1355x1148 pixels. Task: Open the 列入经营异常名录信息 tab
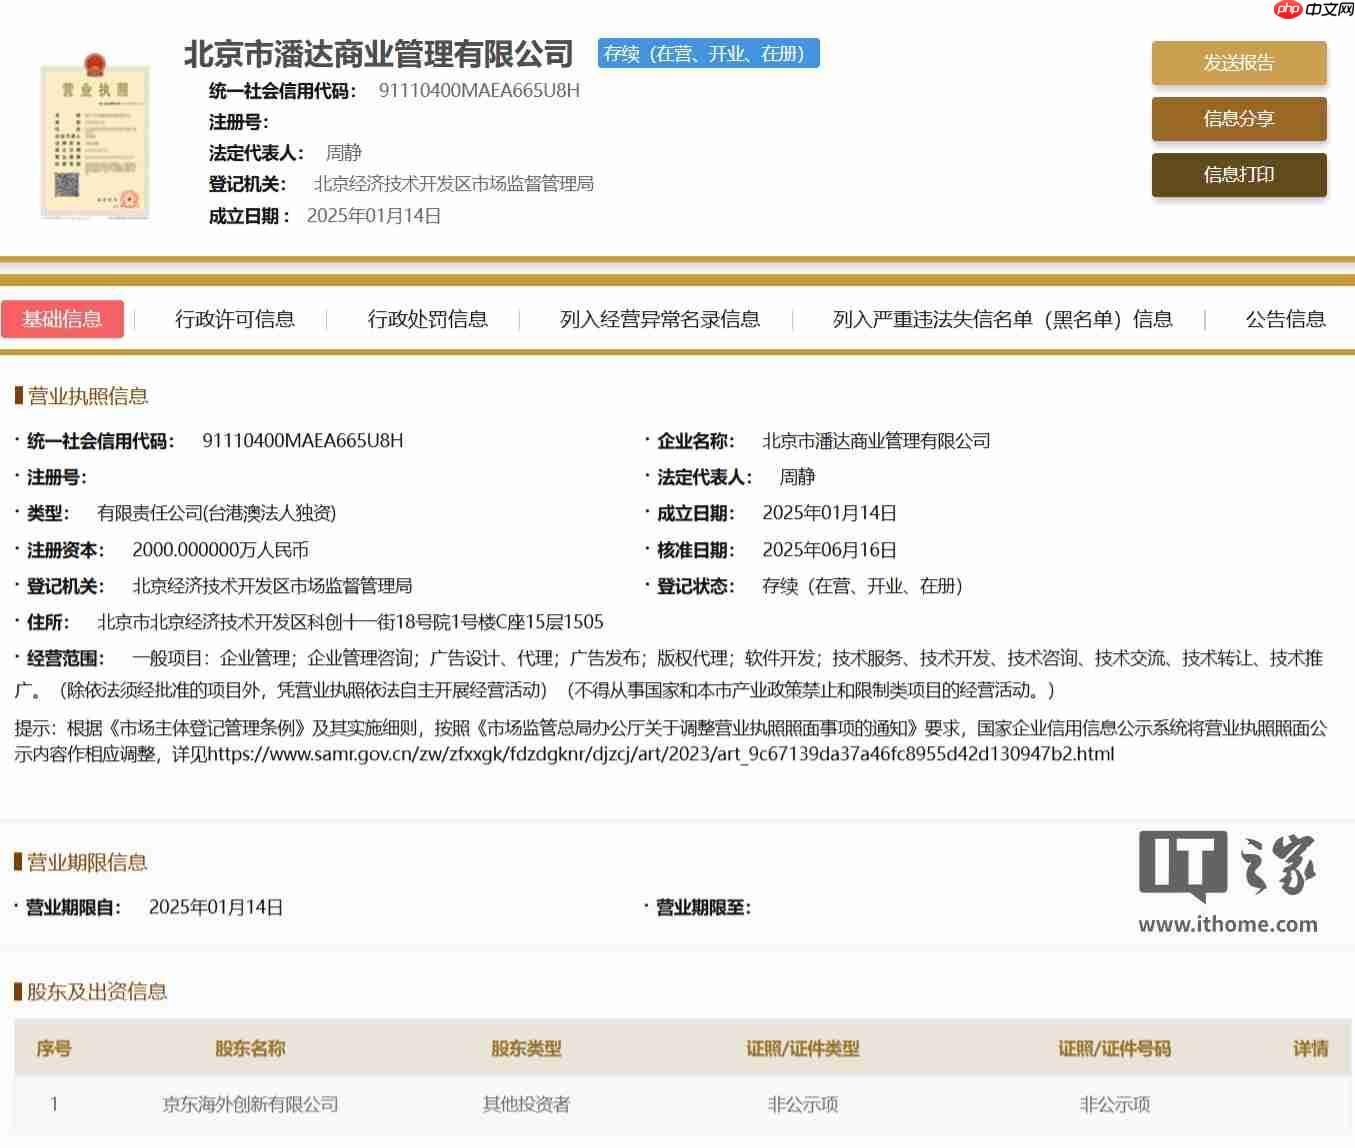pyautogui.click(x=661, y=319)
